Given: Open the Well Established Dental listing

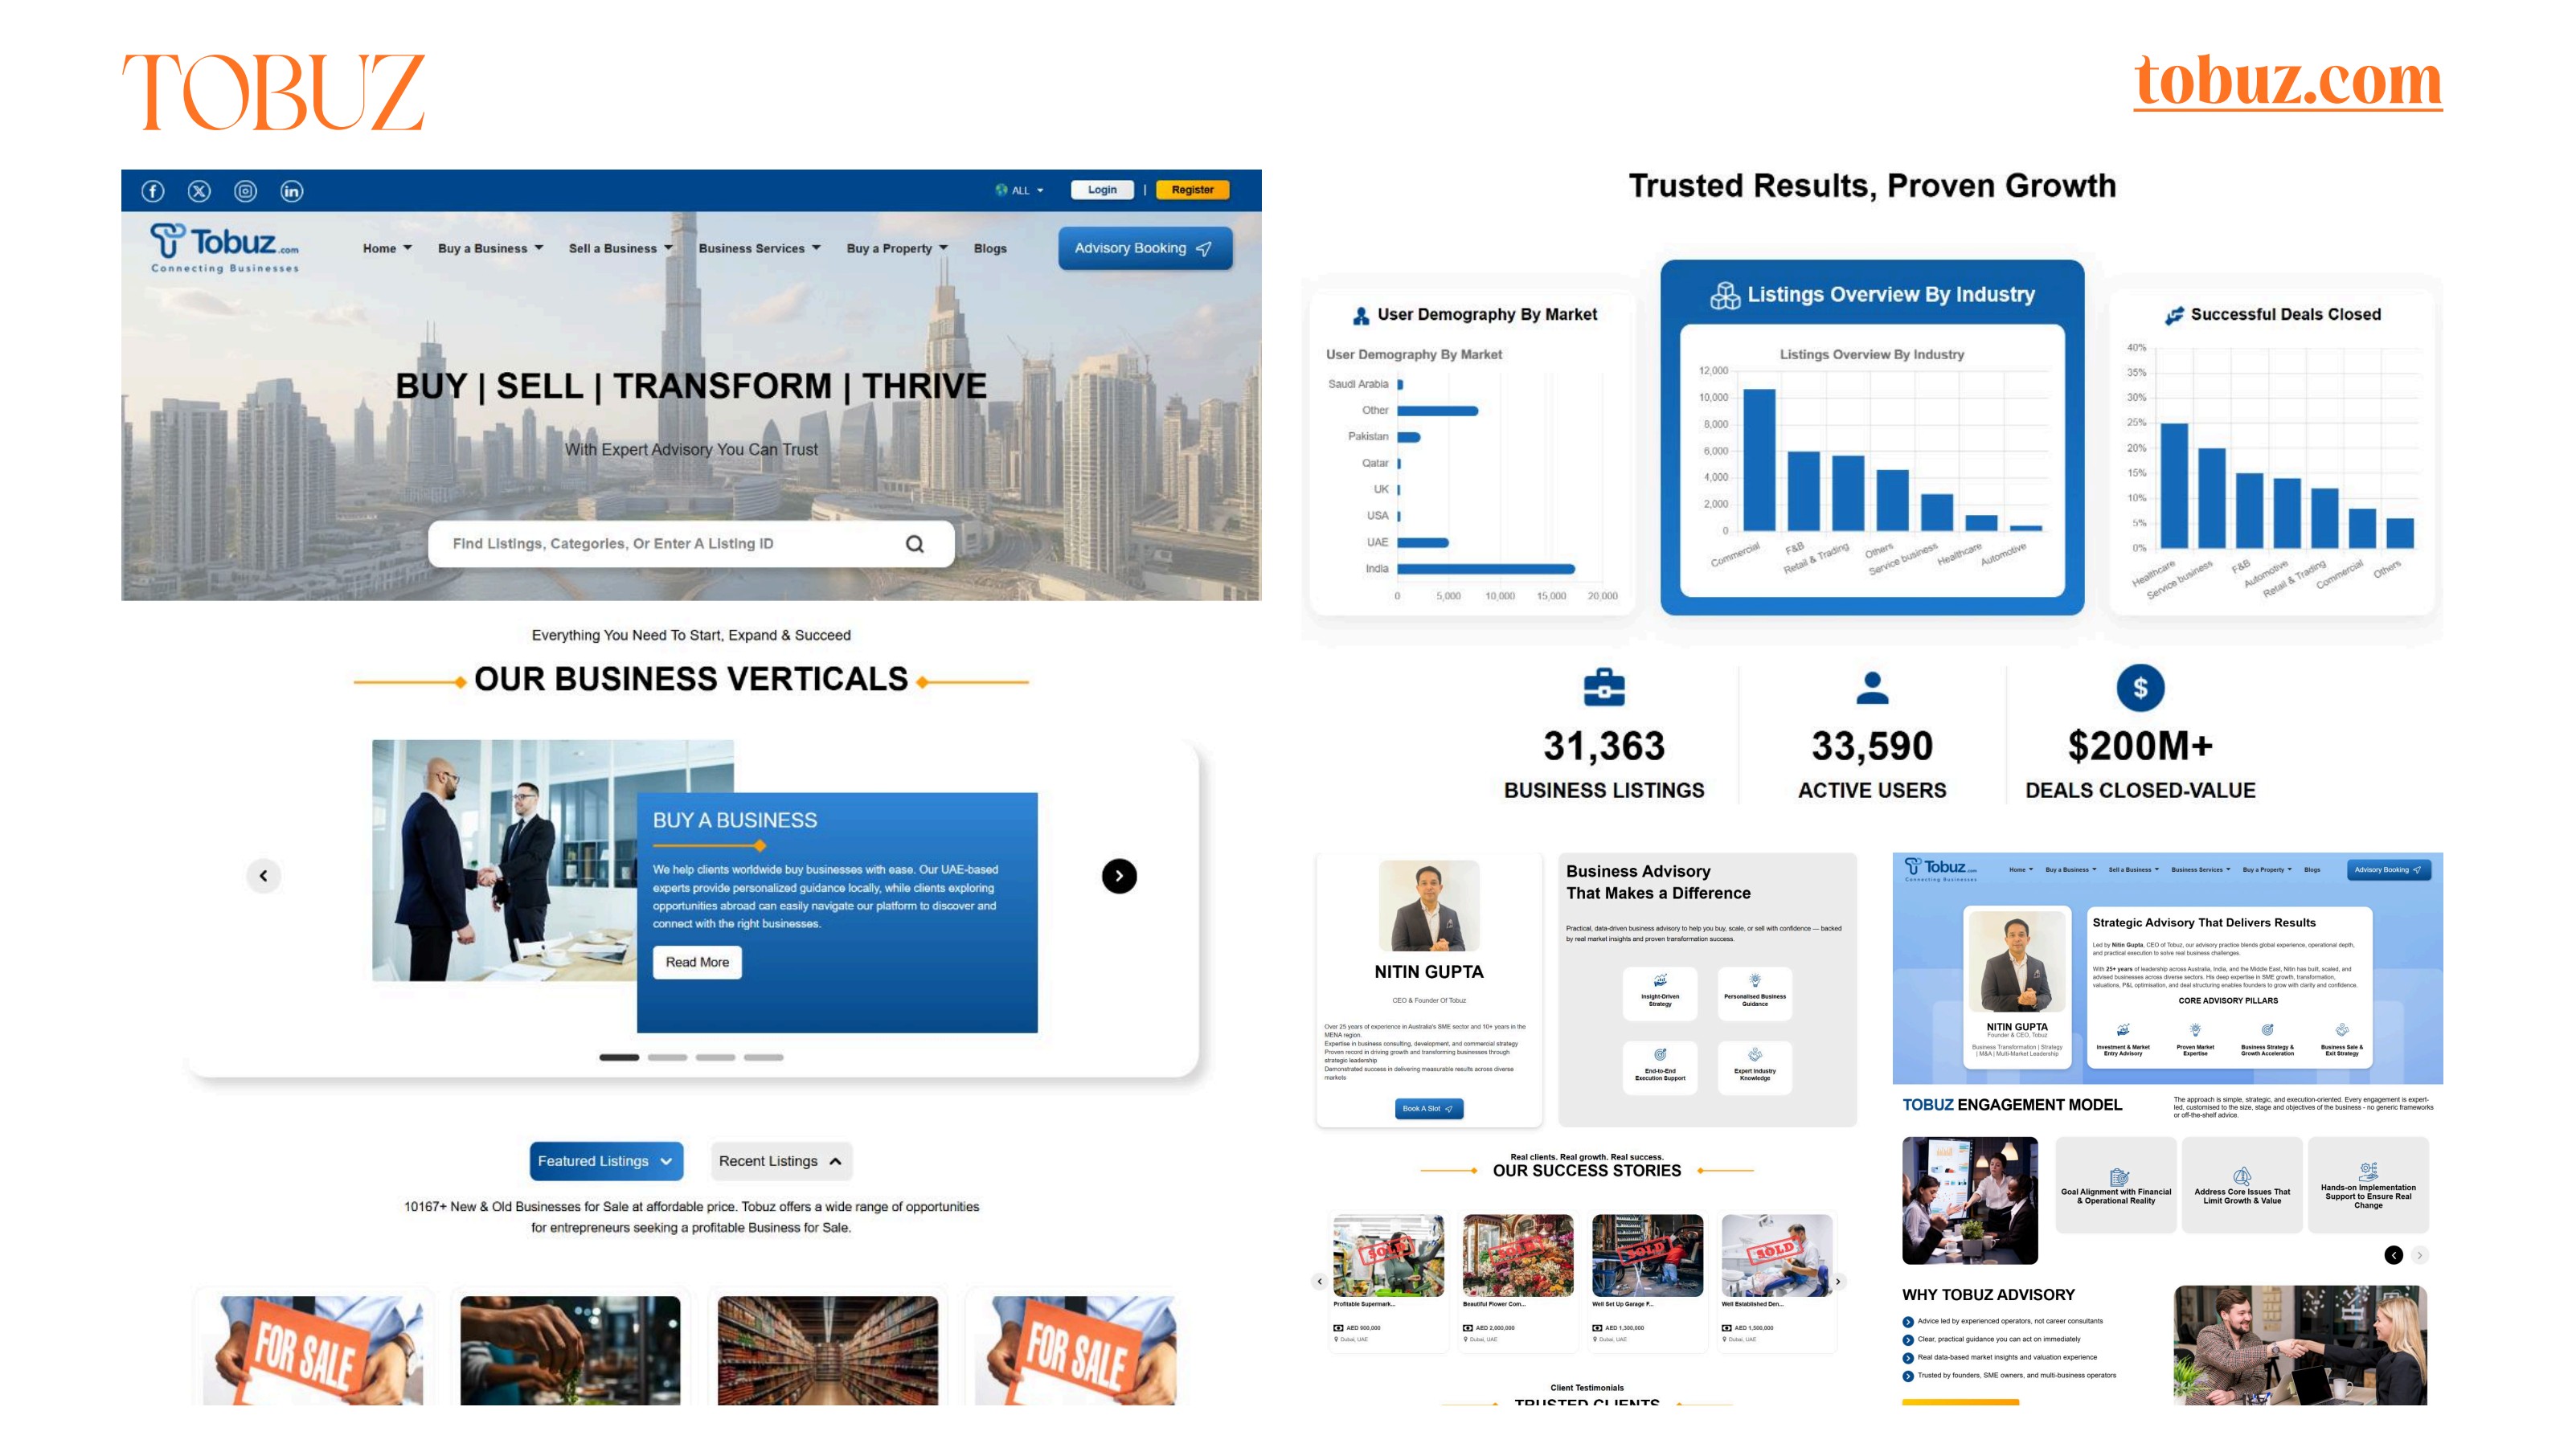Looking at the screenshot, I should [x=1776, y=1282].
